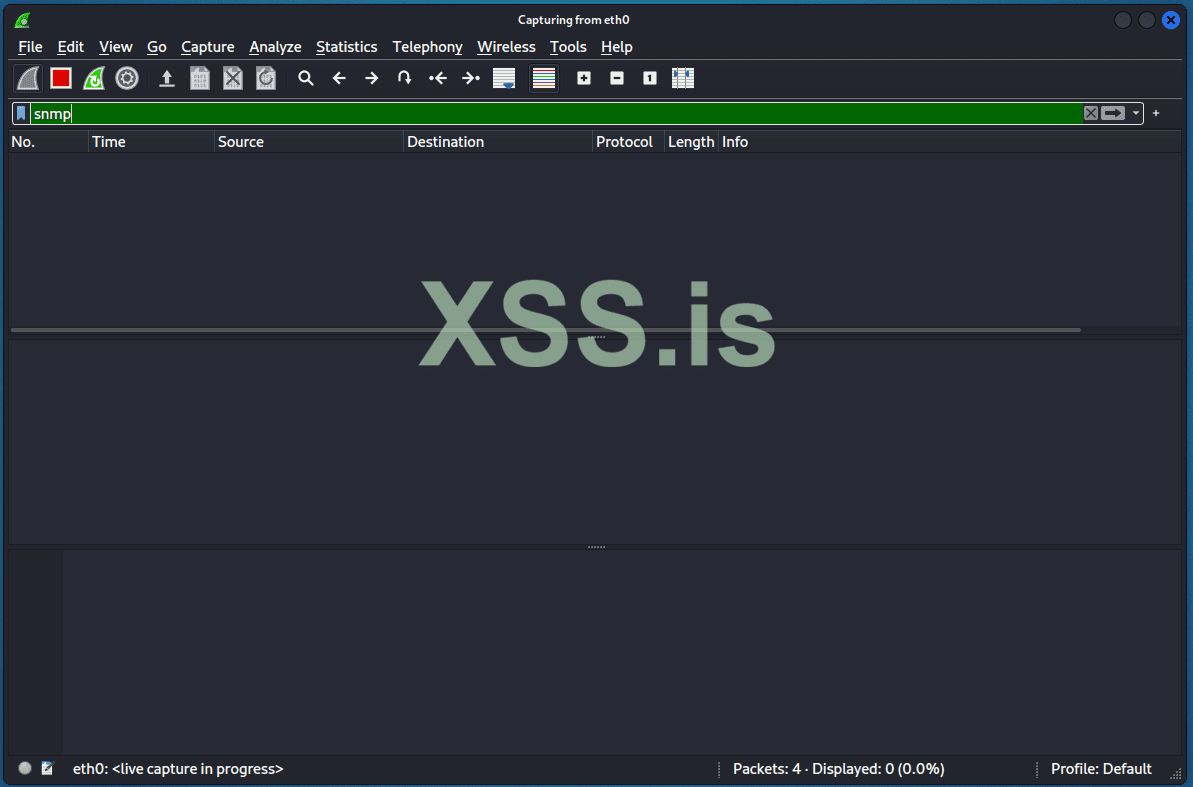Open the Analyze menu
1193x787 pixels.
[x=275, y=47]
